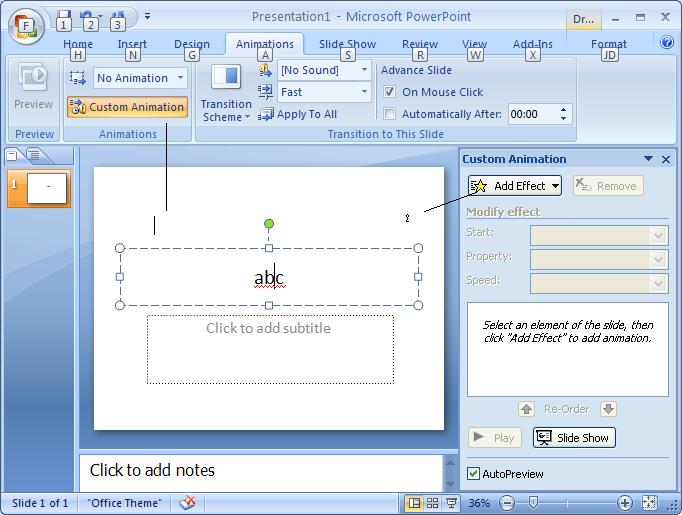The height and width of the screenshot is (515, 682).
Task: Open the Transition Scheme gallery
Action: coord(226,94)
